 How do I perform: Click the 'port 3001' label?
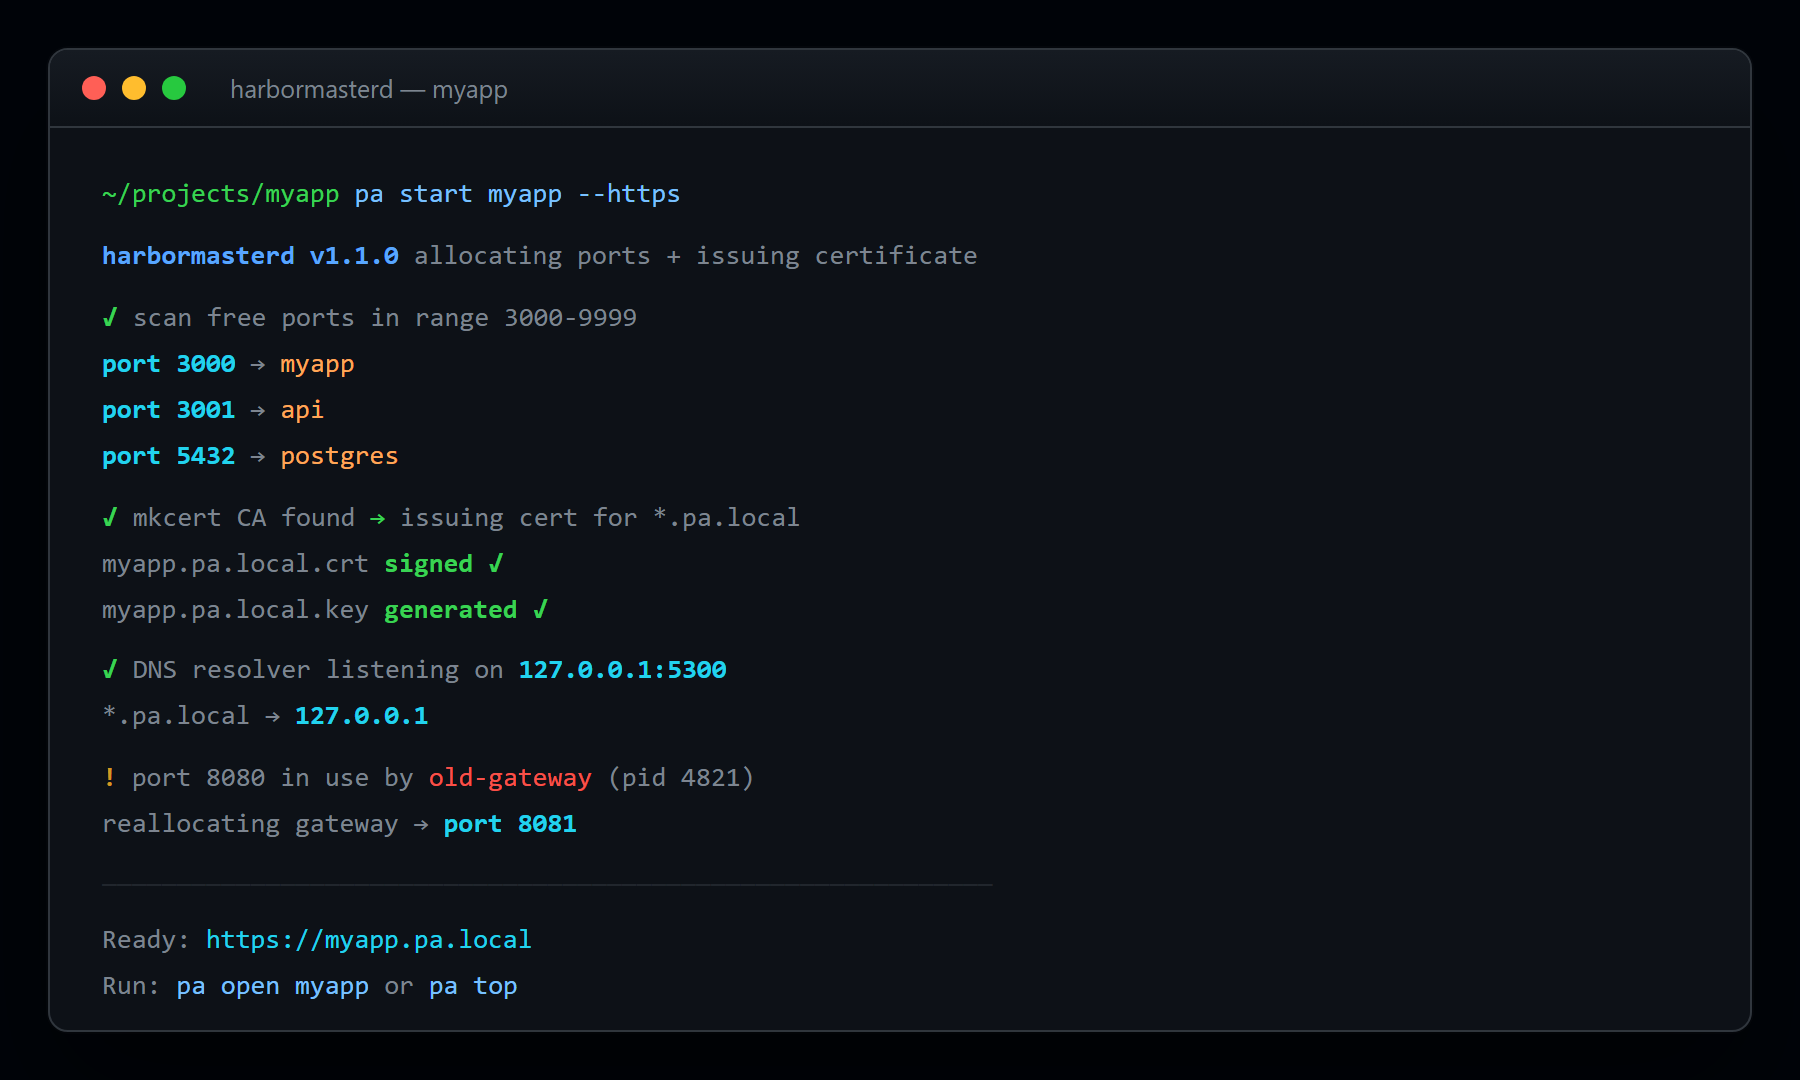coord(169,410)
